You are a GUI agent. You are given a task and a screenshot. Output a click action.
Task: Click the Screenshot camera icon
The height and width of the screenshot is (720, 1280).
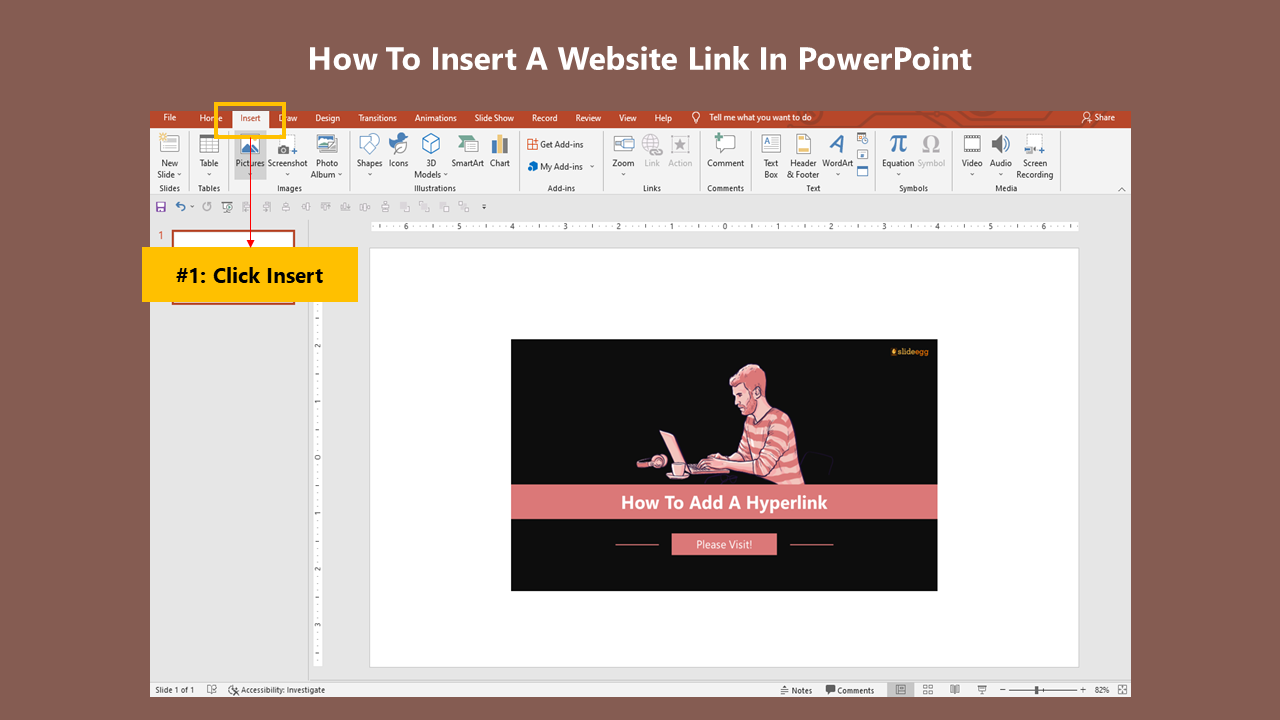click(x=287, y=145)
